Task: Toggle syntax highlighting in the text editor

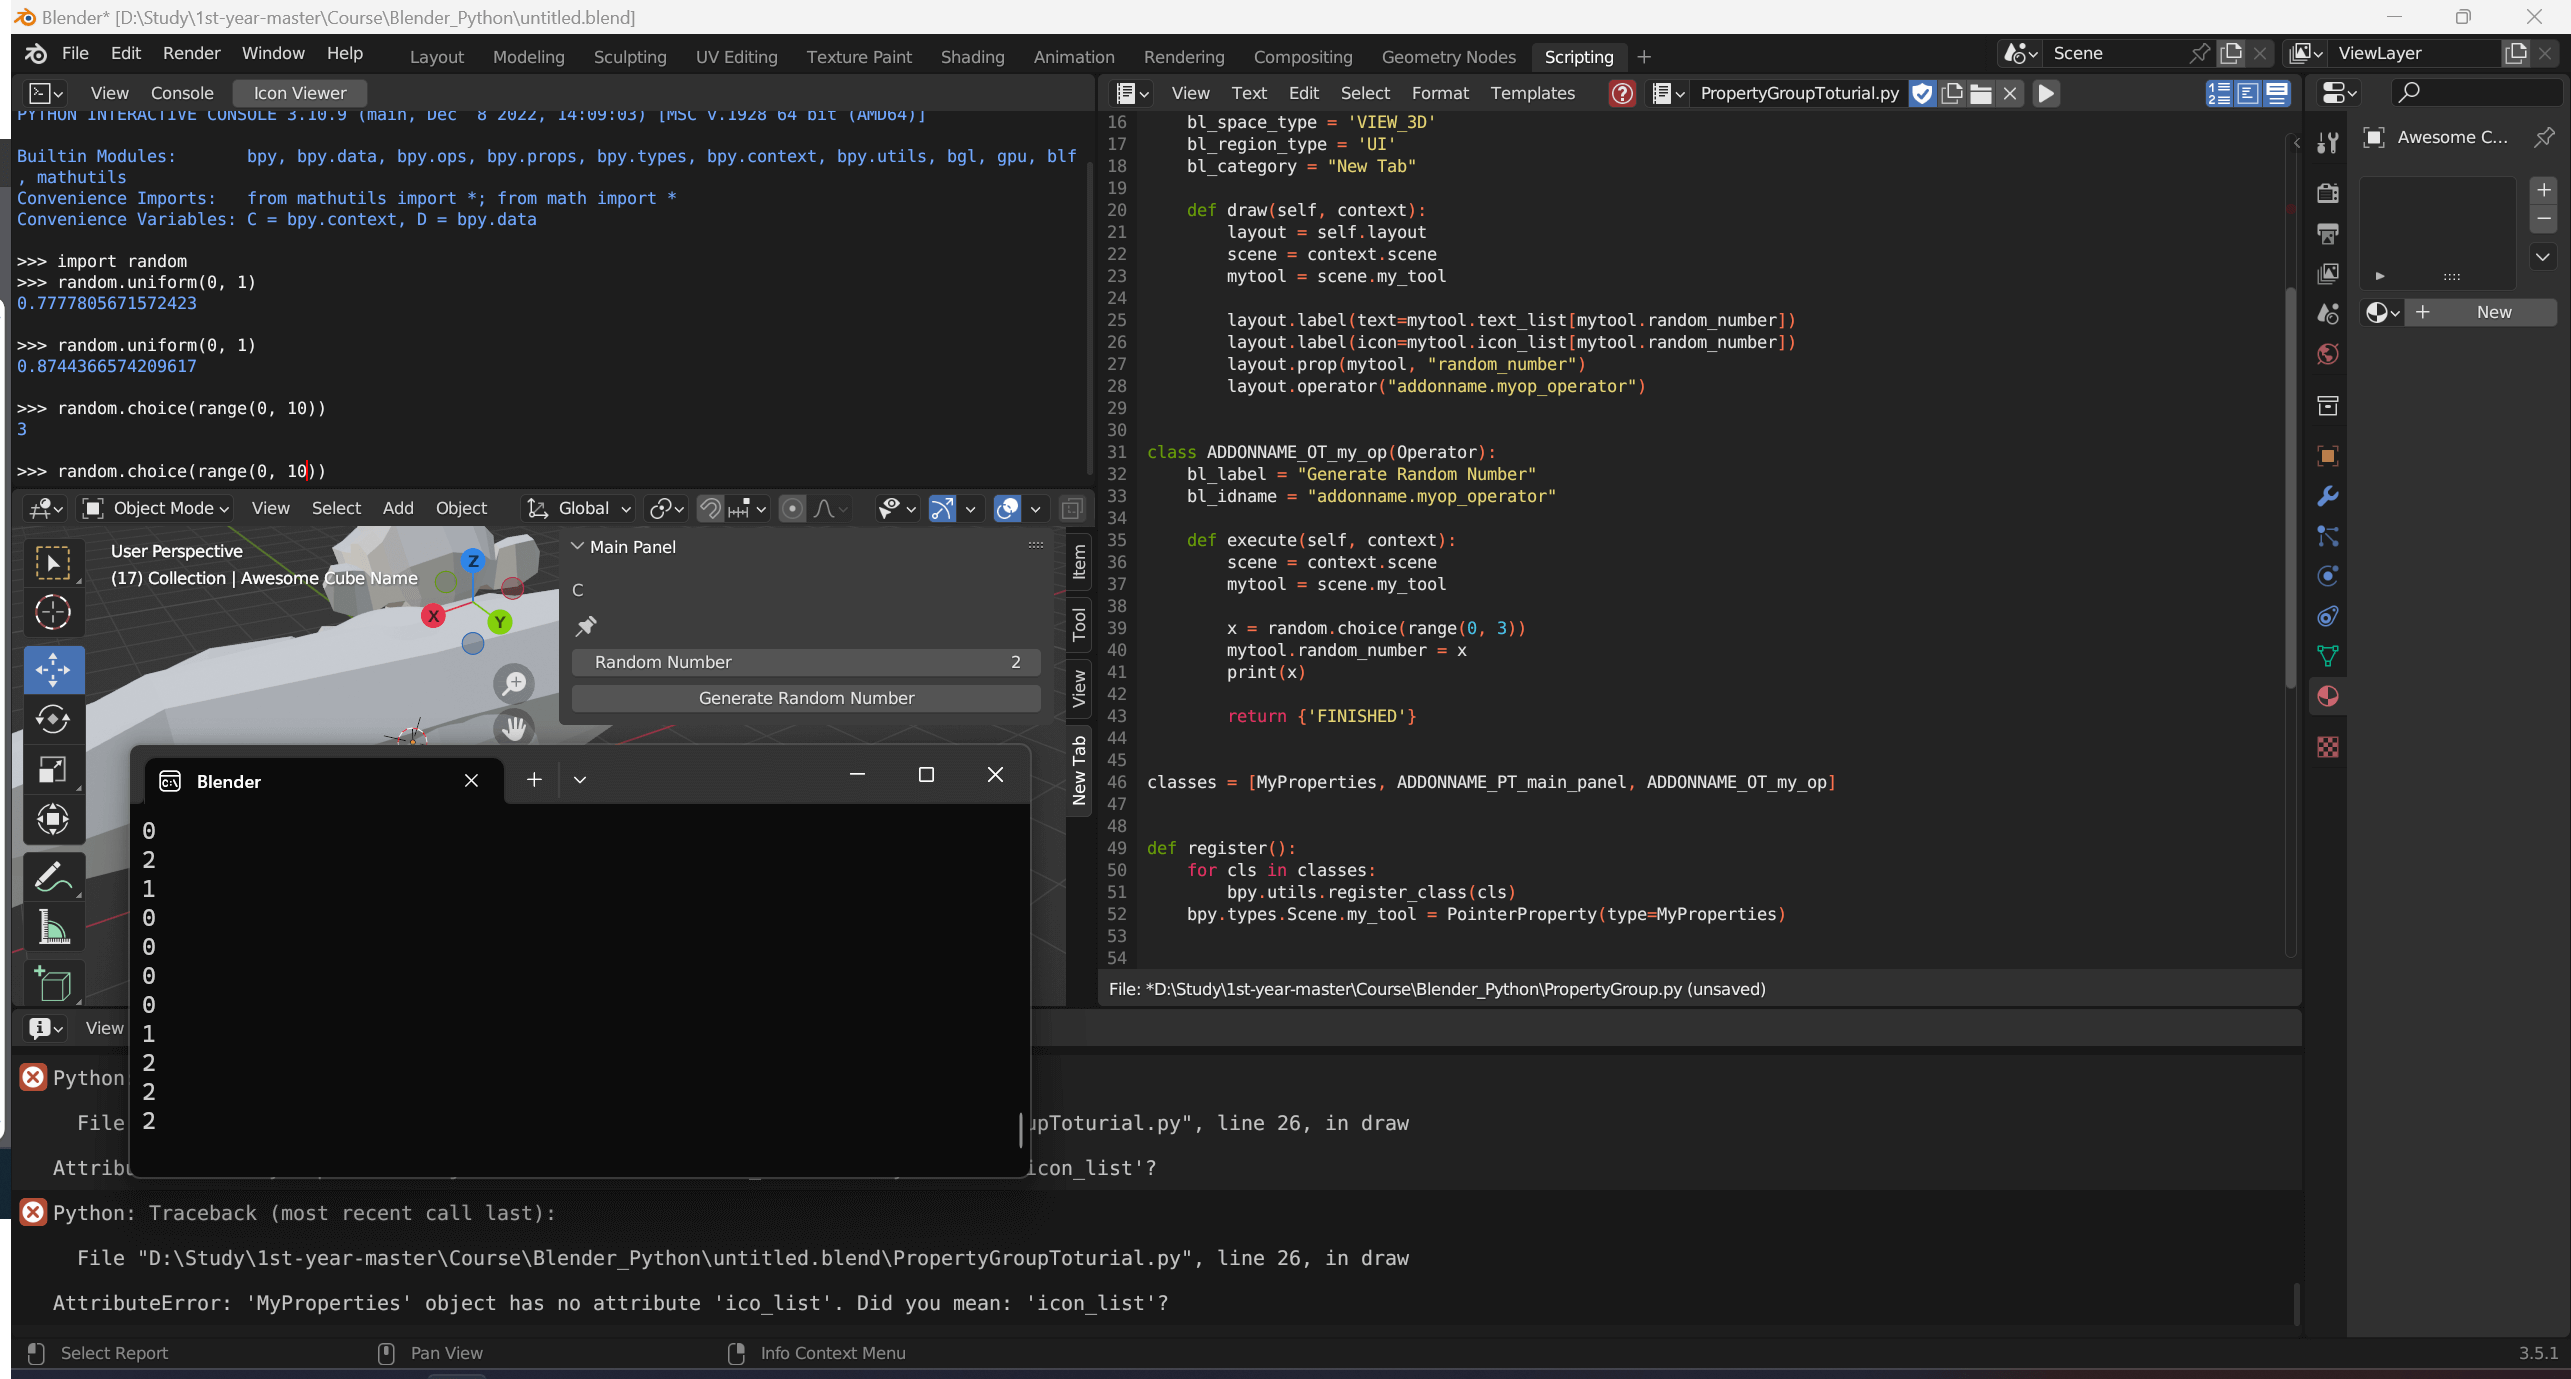Action: [2277, 93]
